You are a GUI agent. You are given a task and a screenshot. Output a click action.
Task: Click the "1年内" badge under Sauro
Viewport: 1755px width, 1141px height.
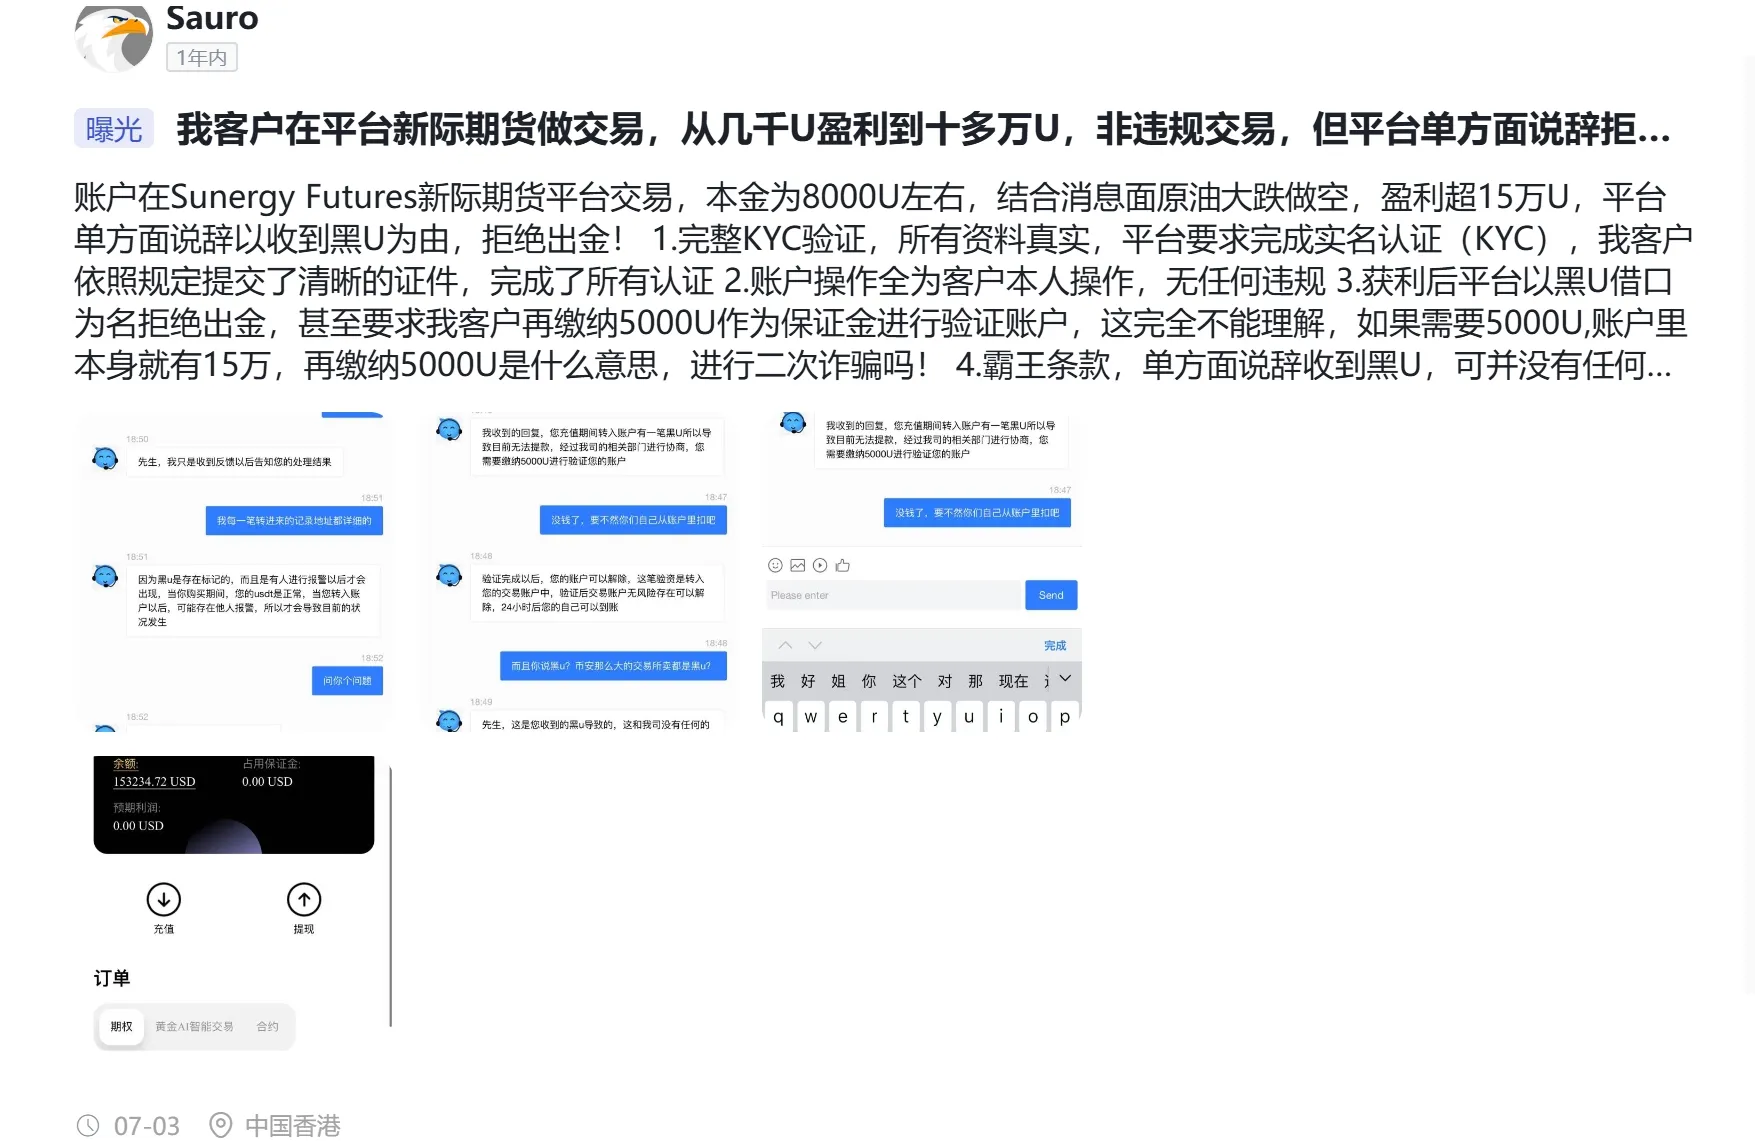click(x=201, y=58)
